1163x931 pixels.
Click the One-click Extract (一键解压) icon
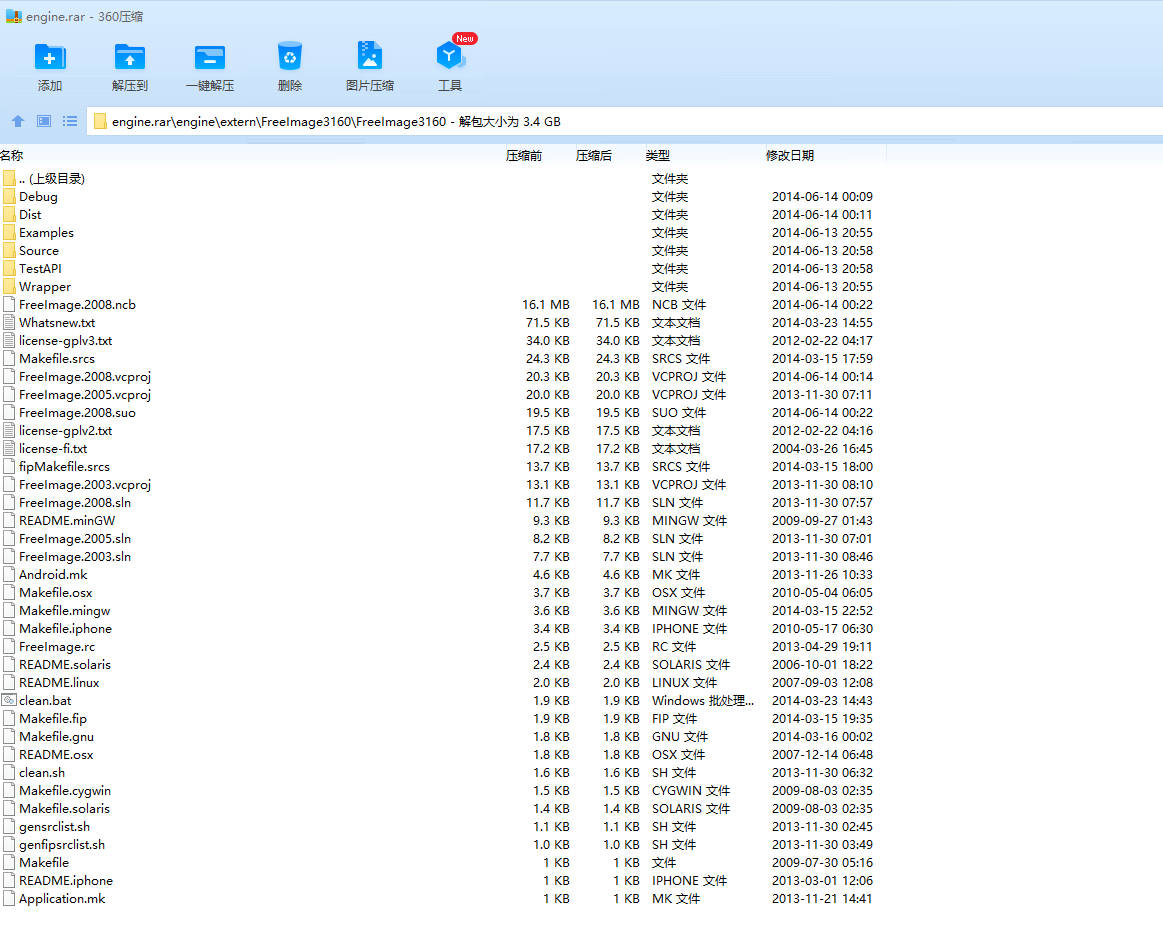(209, 57)
